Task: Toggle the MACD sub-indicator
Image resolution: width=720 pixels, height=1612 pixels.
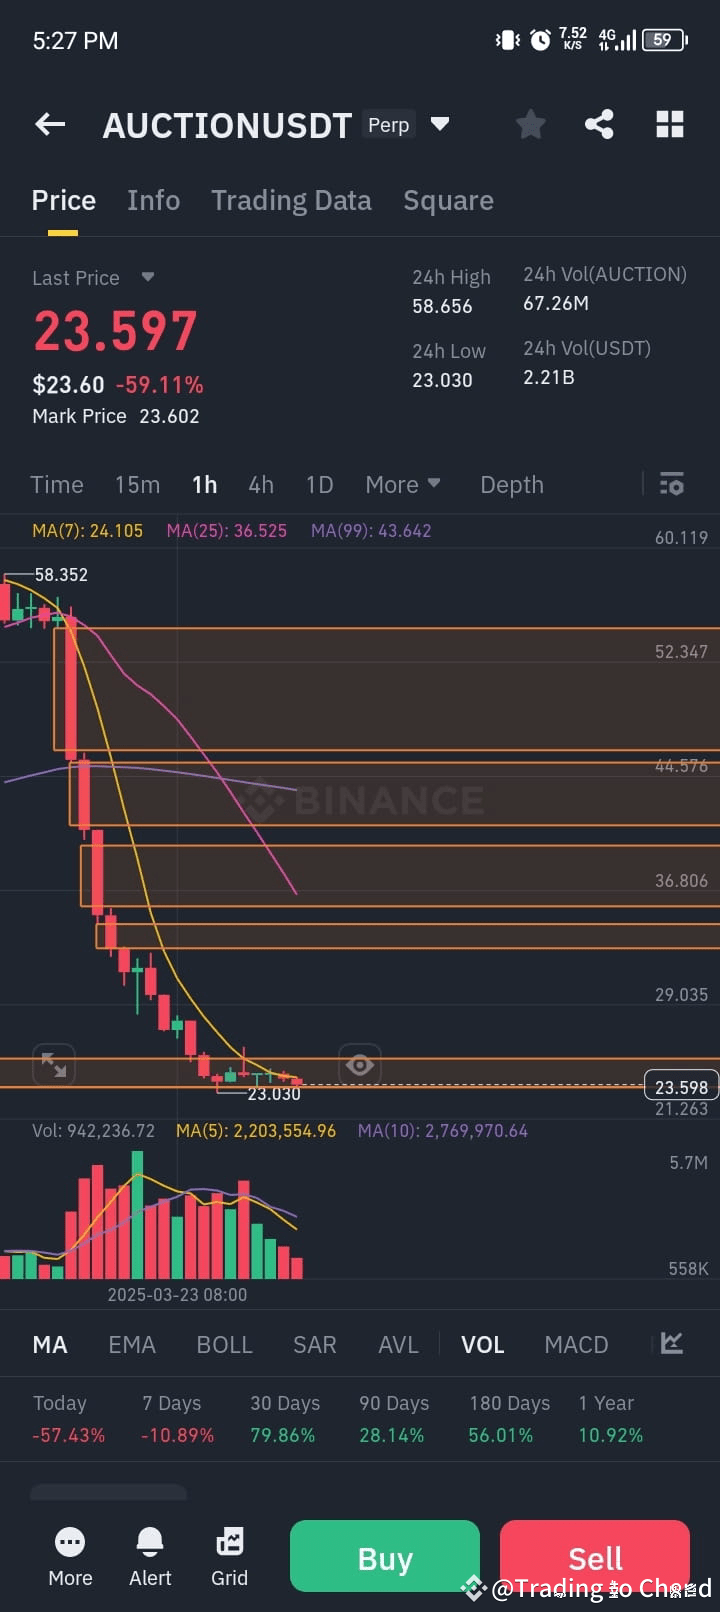Action: [x=576, y=1344]
